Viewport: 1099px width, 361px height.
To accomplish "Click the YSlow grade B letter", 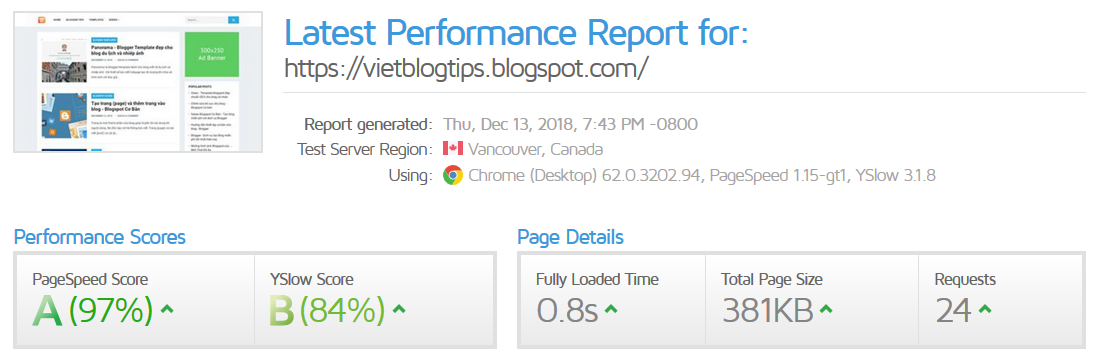I will pyautogui.click(x=282, y=311).
